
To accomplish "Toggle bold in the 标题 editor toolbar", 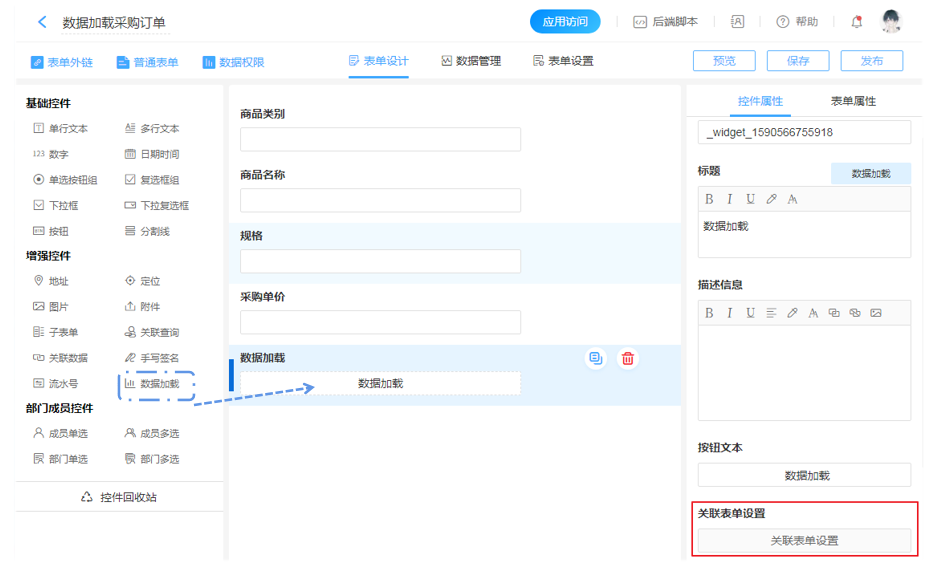I will [709, 199].
